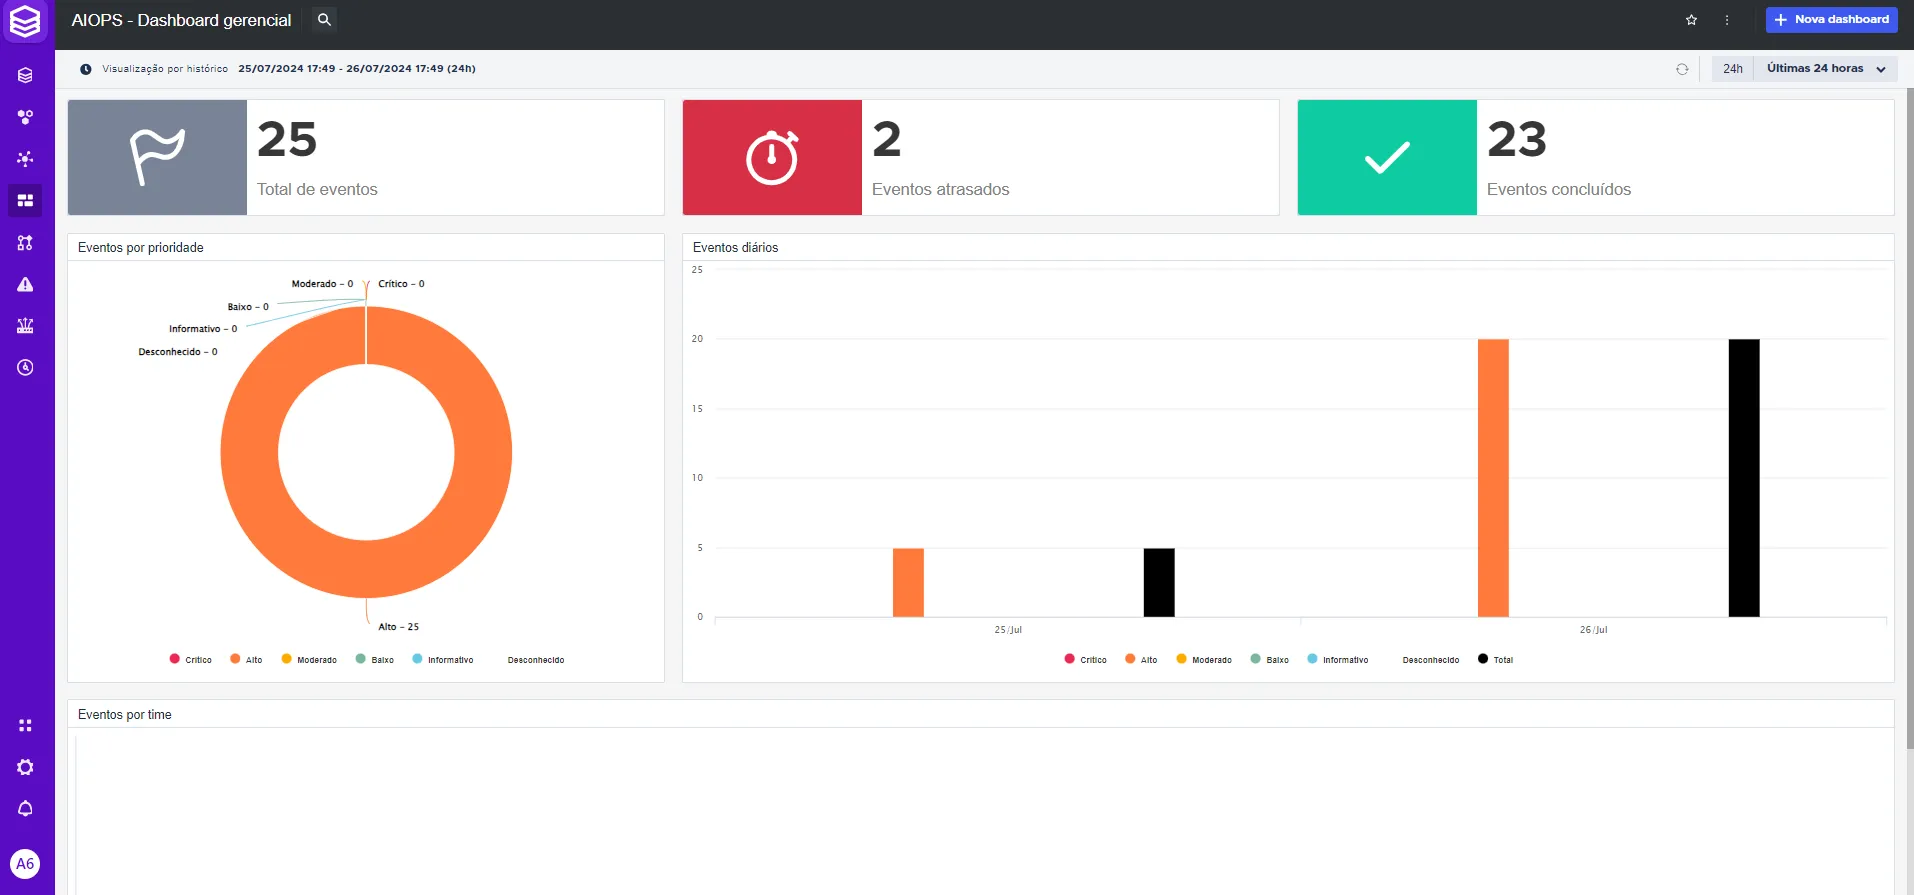Image resolution: width=1914 pixels, height=895 pixels.
Task: Toggle Baixo legend in priority chart
Action: [375, 660]
